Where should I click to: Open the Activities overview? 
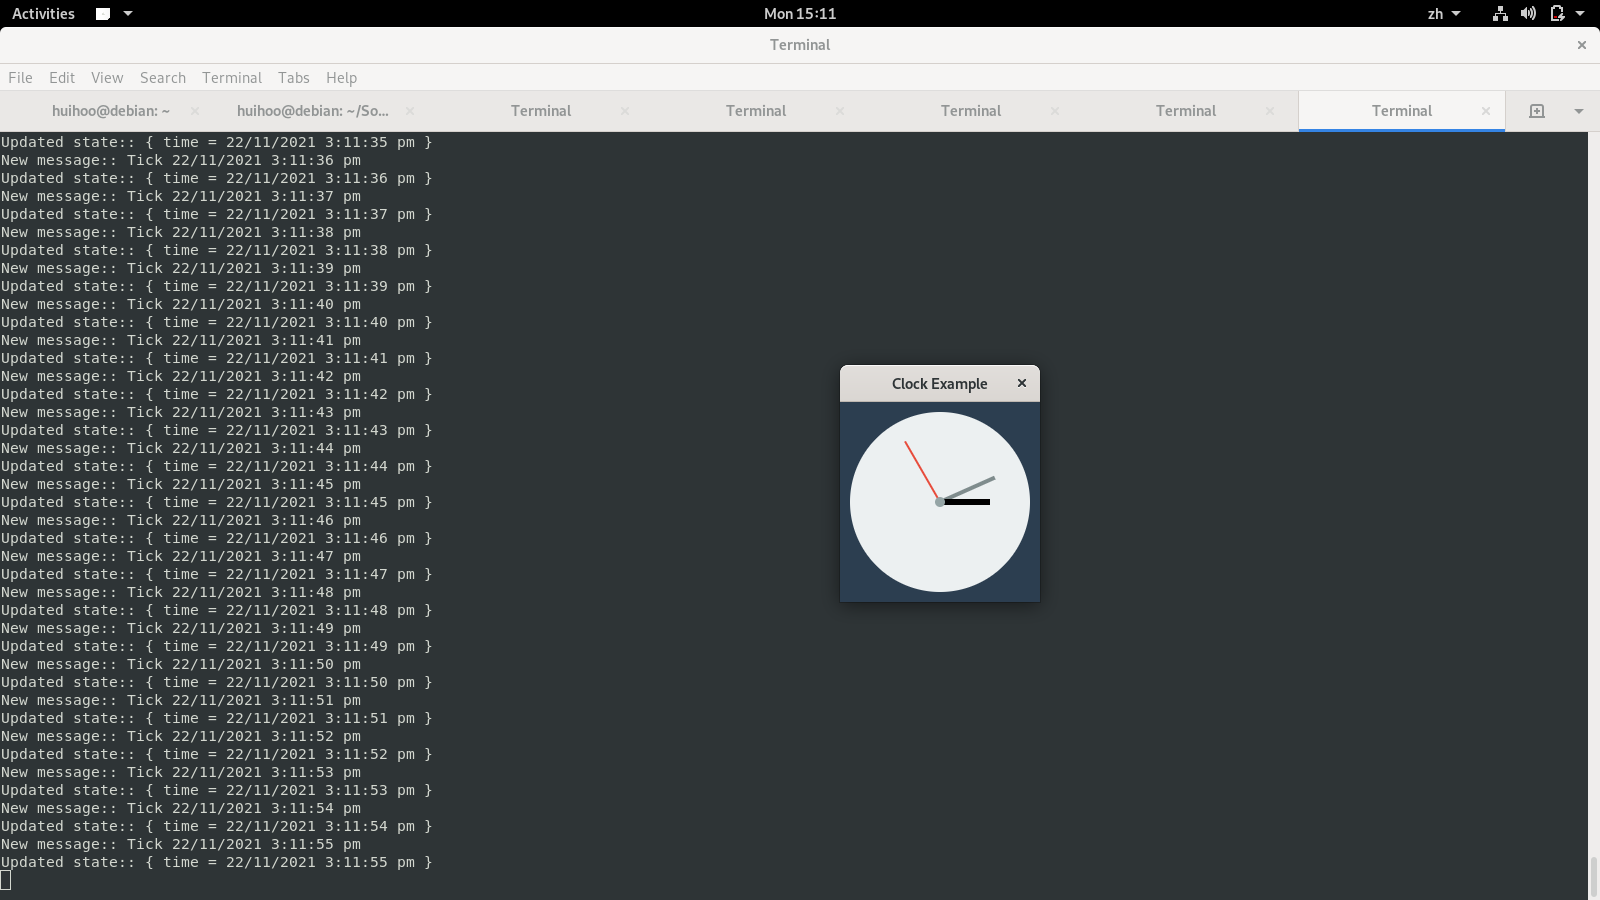[43, 14]
